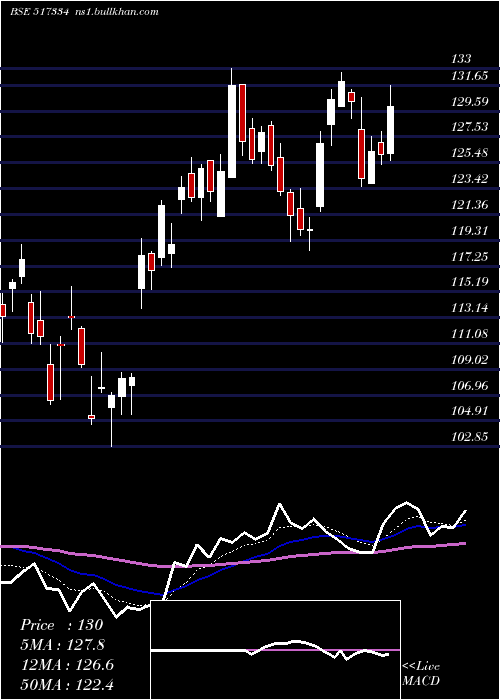This screenshot has width=500, height=700.
Task: Select the 113.14 price axis label
Action: 470,308
